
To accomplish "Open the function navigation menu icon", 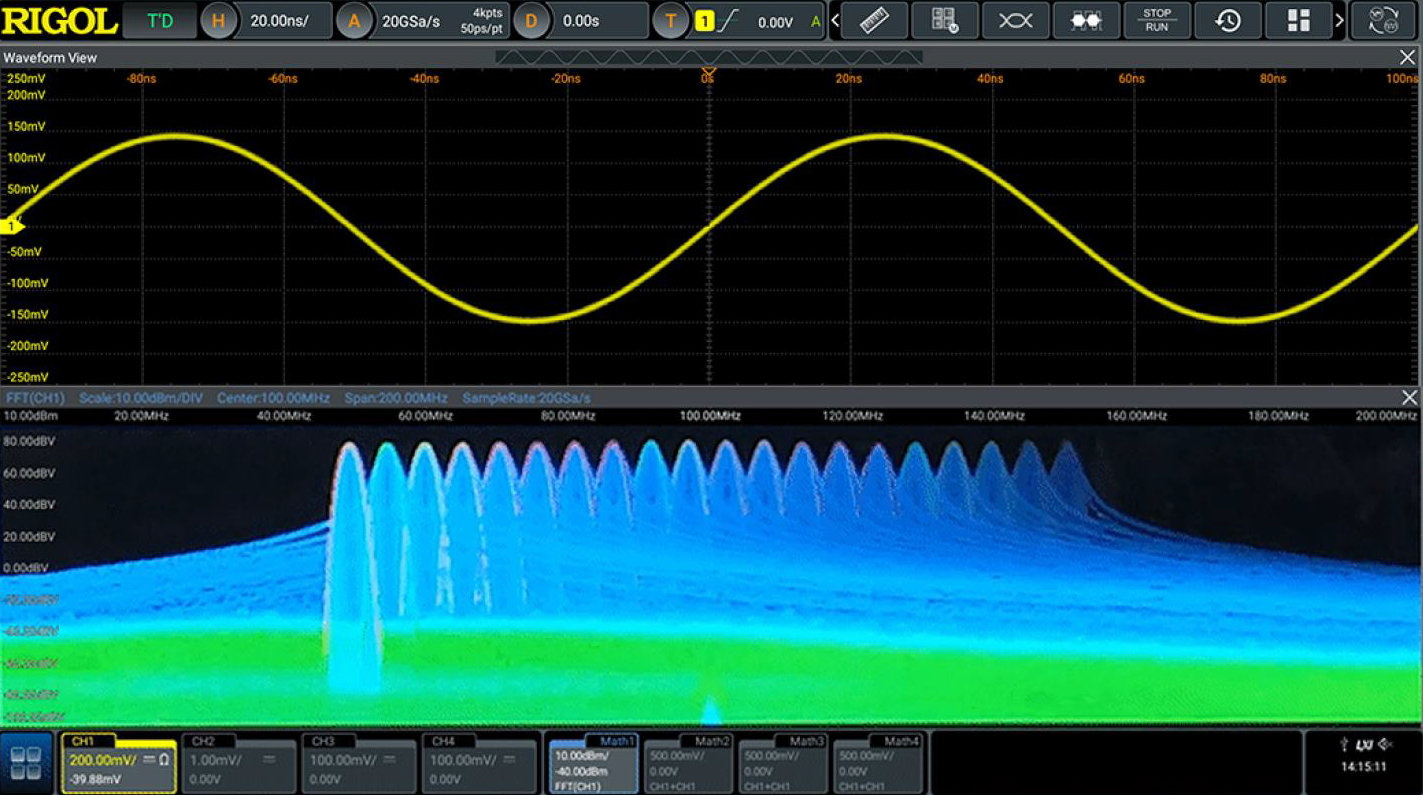I will point(26,764).
